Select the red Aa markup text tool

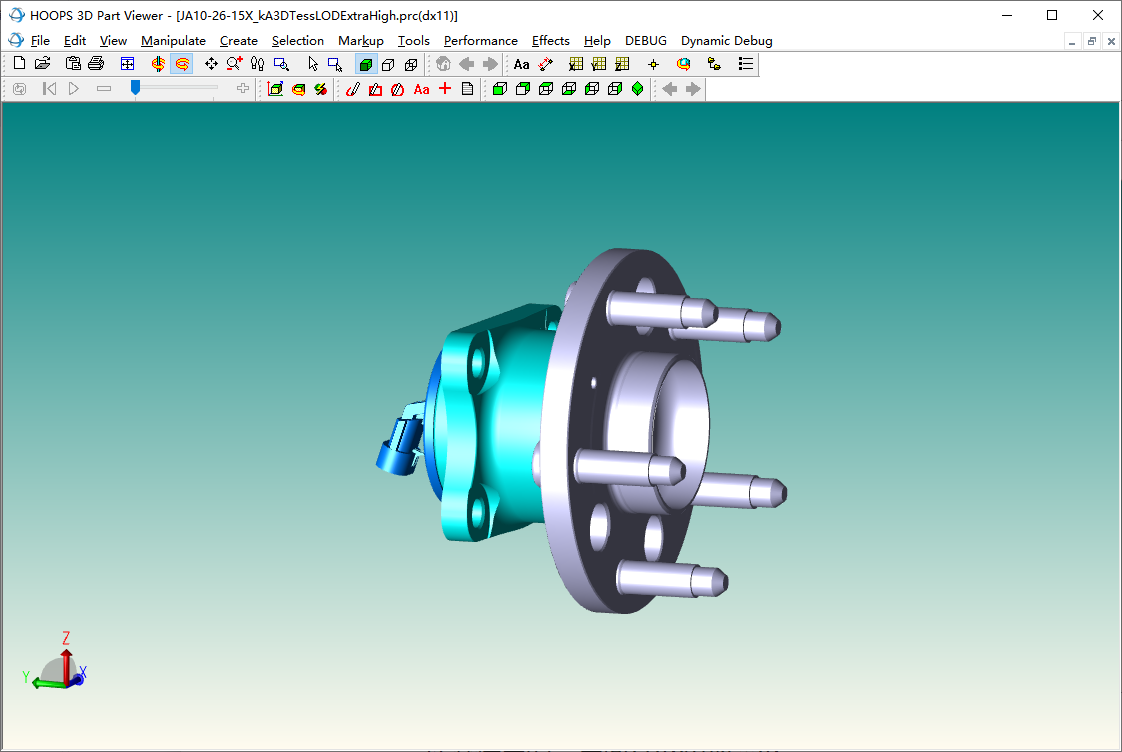click(421, 89)
